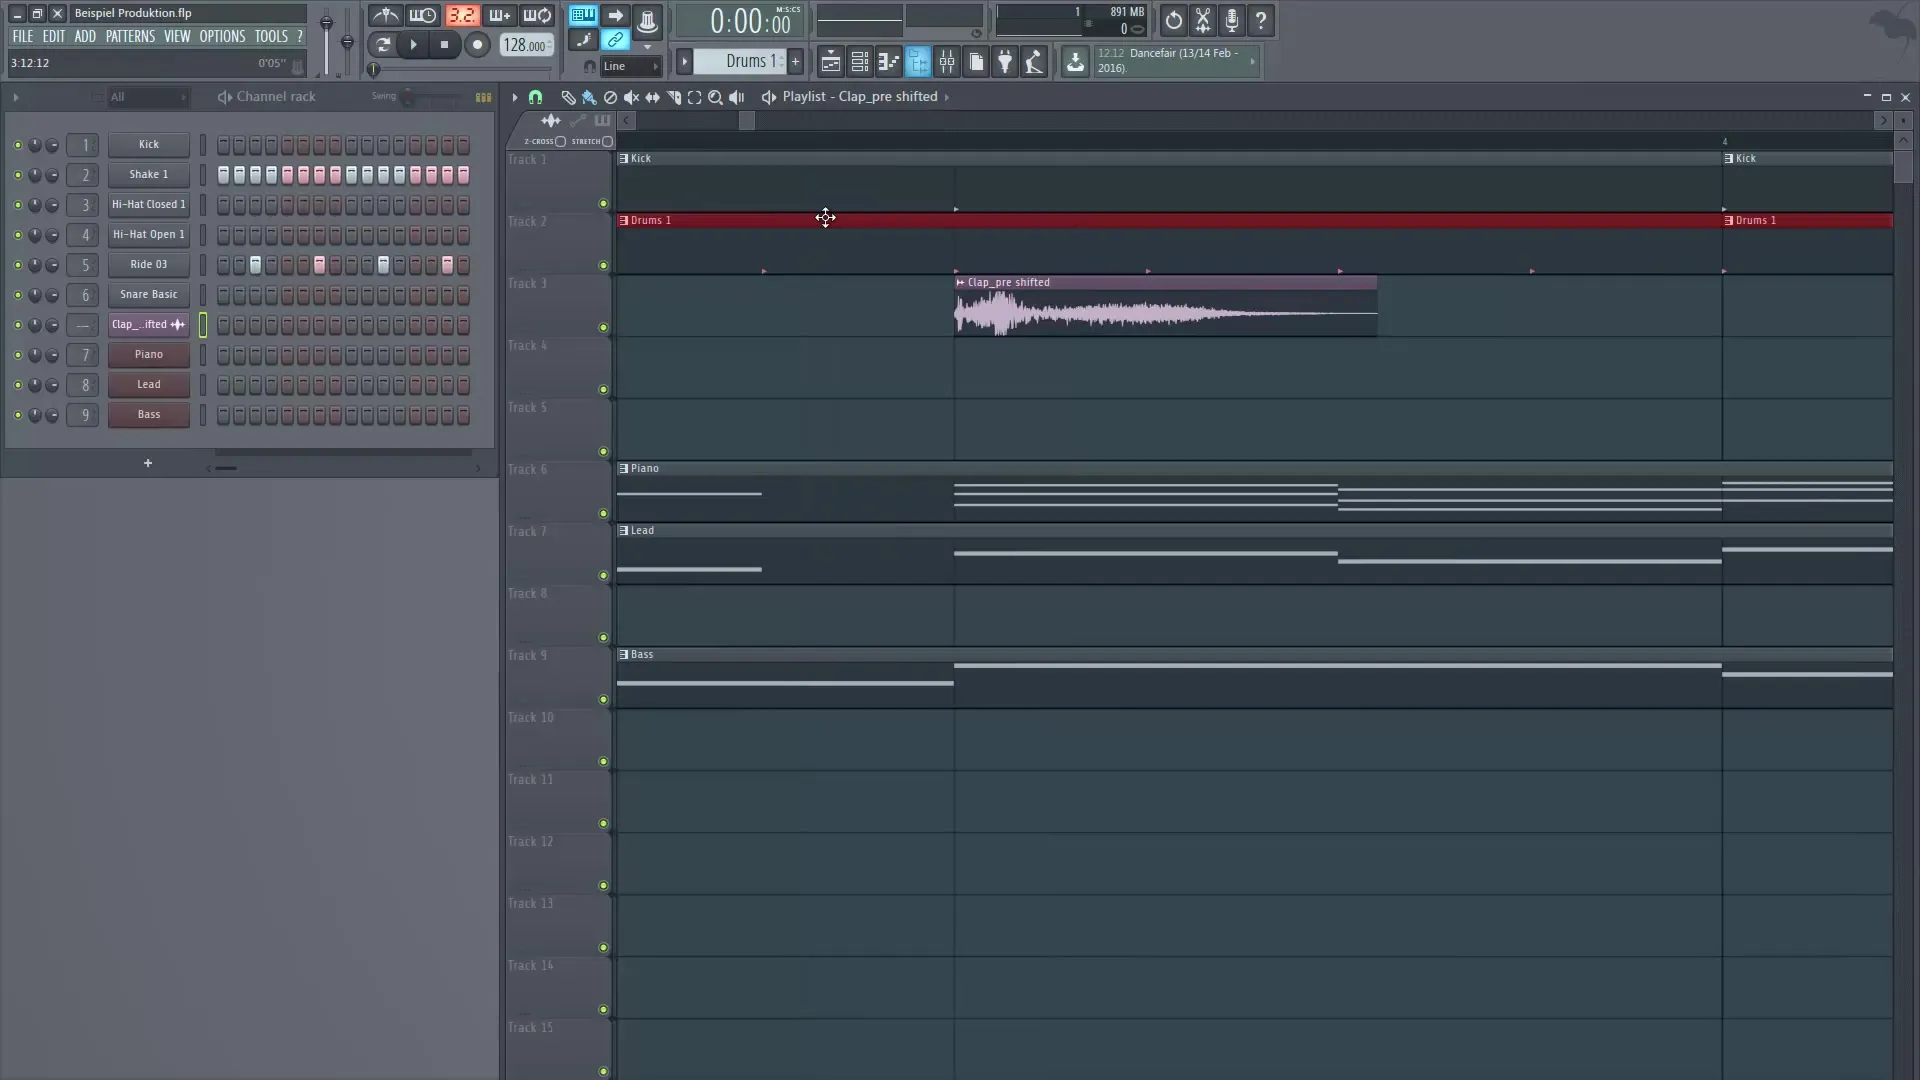Enable STRETCH in the audio clip panel
The width and height of the screenshot is (1920, 1080).
(606, 142)
